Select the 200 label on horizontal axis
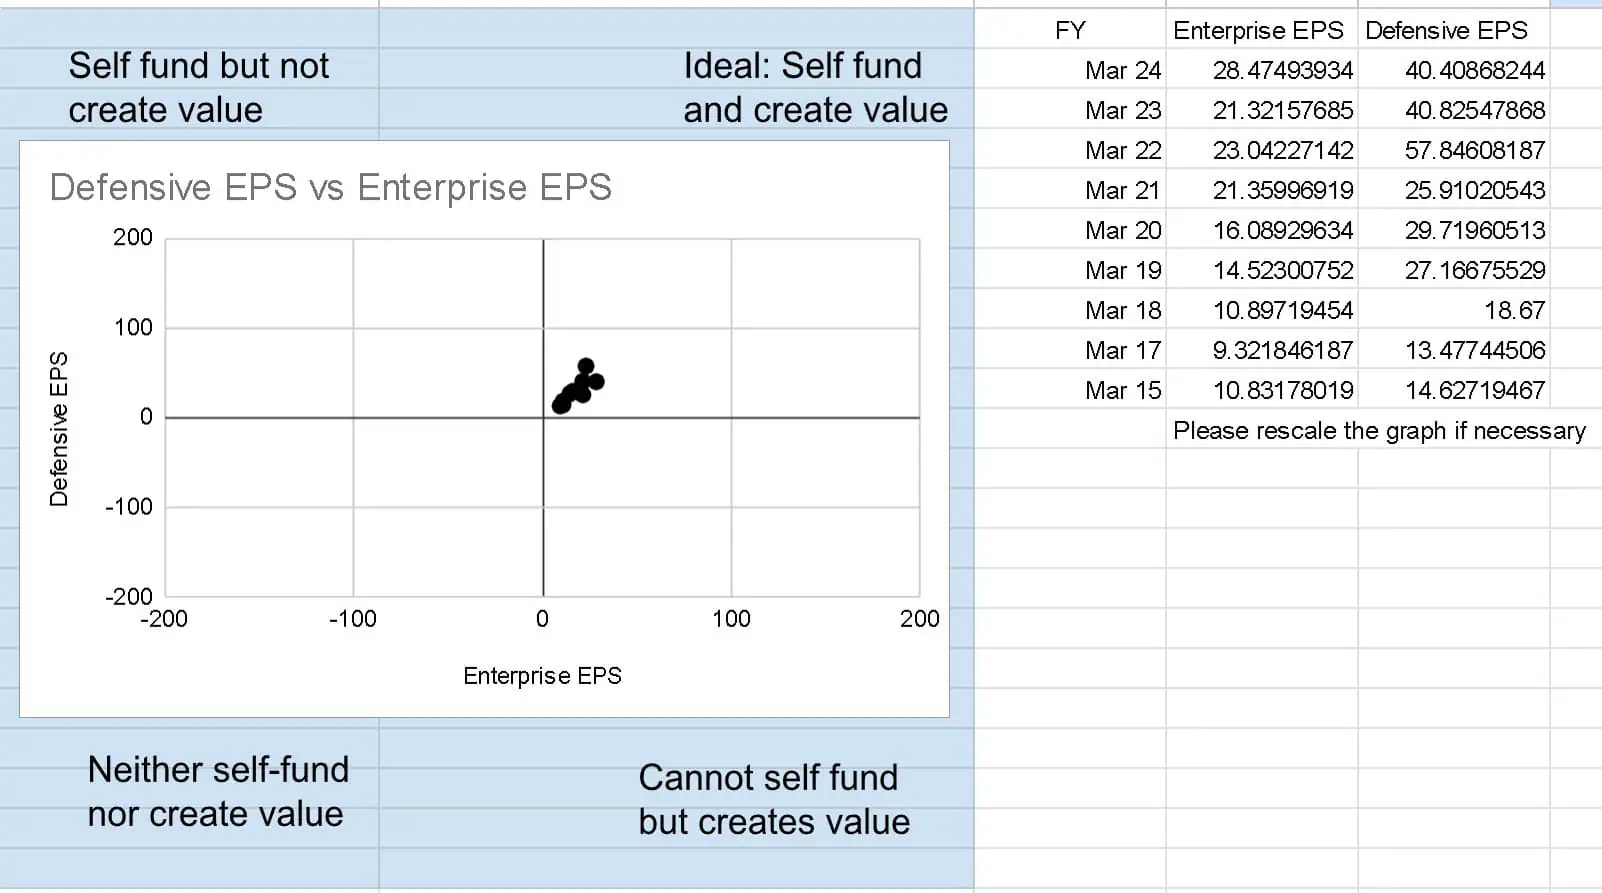The image size is (1602, 893). [x=919, y=619]
